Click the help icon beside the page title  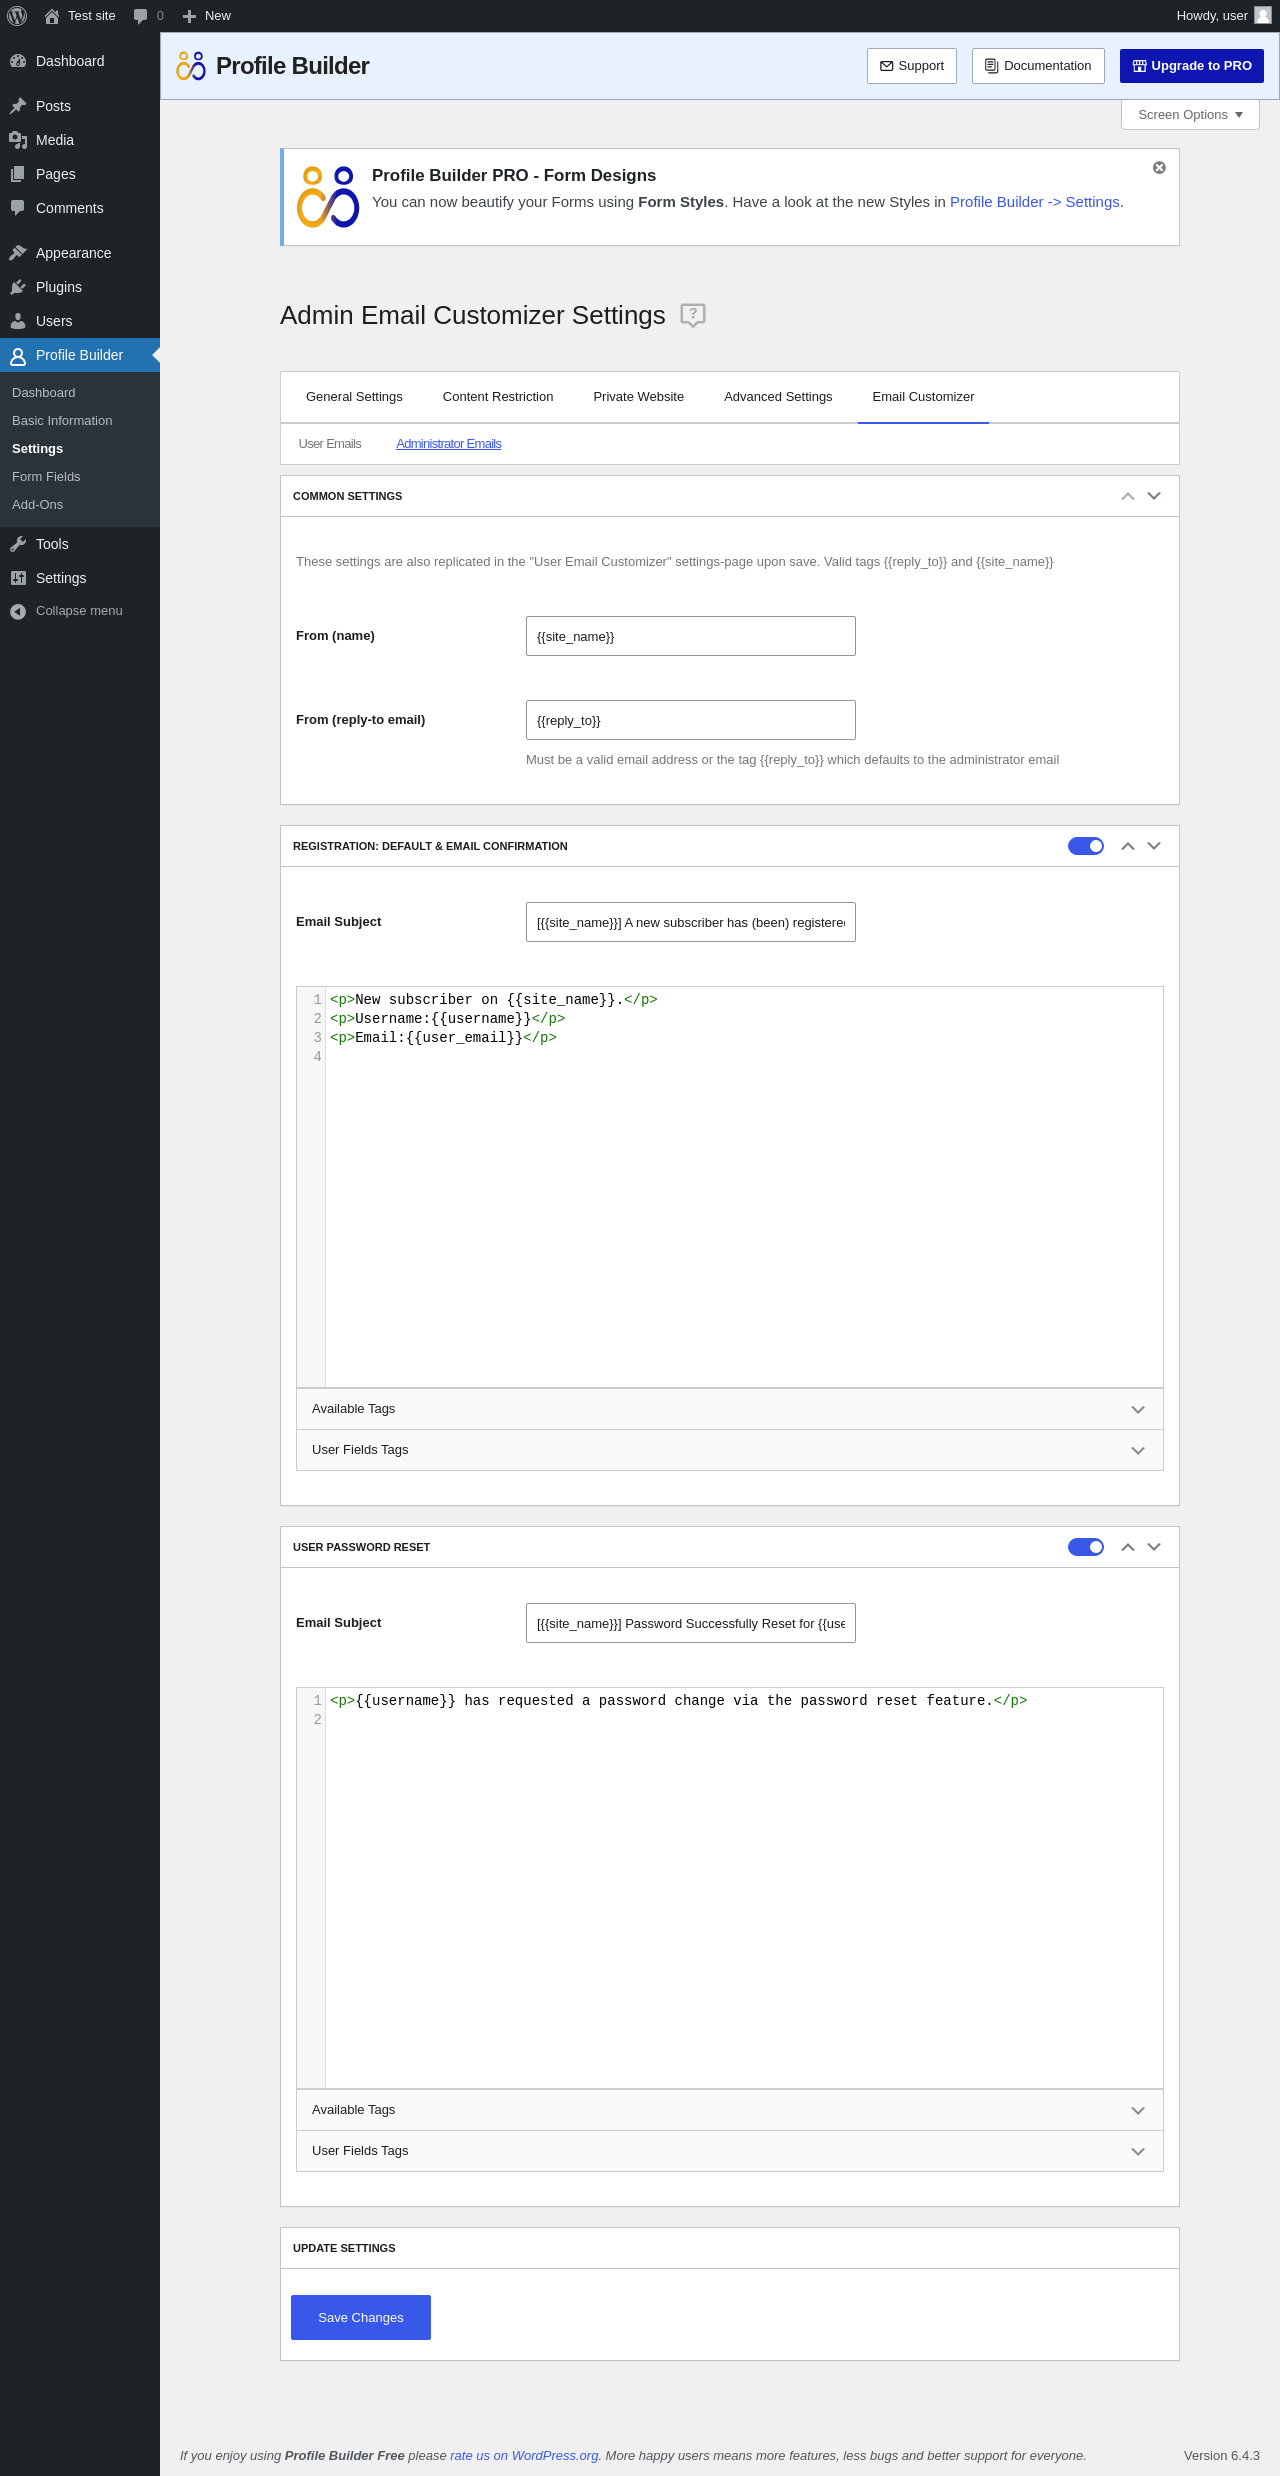[x=693, y=315]
